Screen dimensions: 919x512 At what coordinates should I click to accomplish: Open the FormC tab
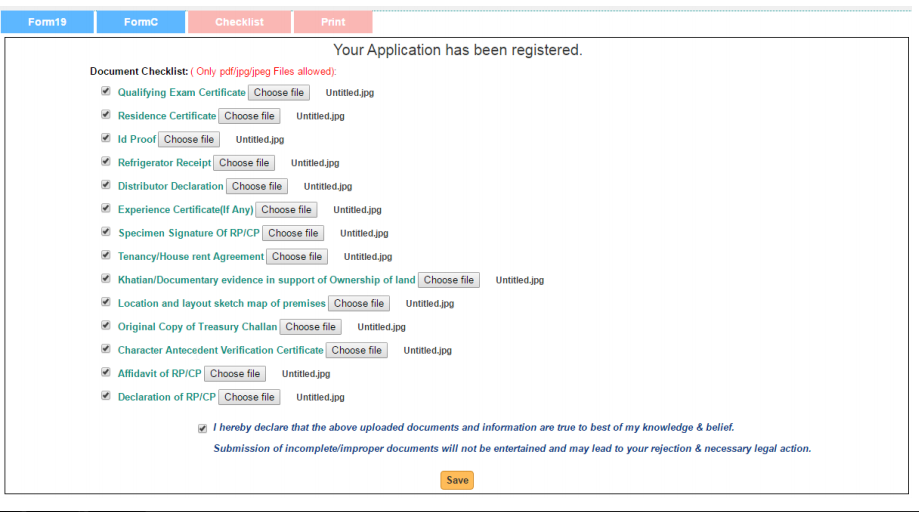(141, 22)
